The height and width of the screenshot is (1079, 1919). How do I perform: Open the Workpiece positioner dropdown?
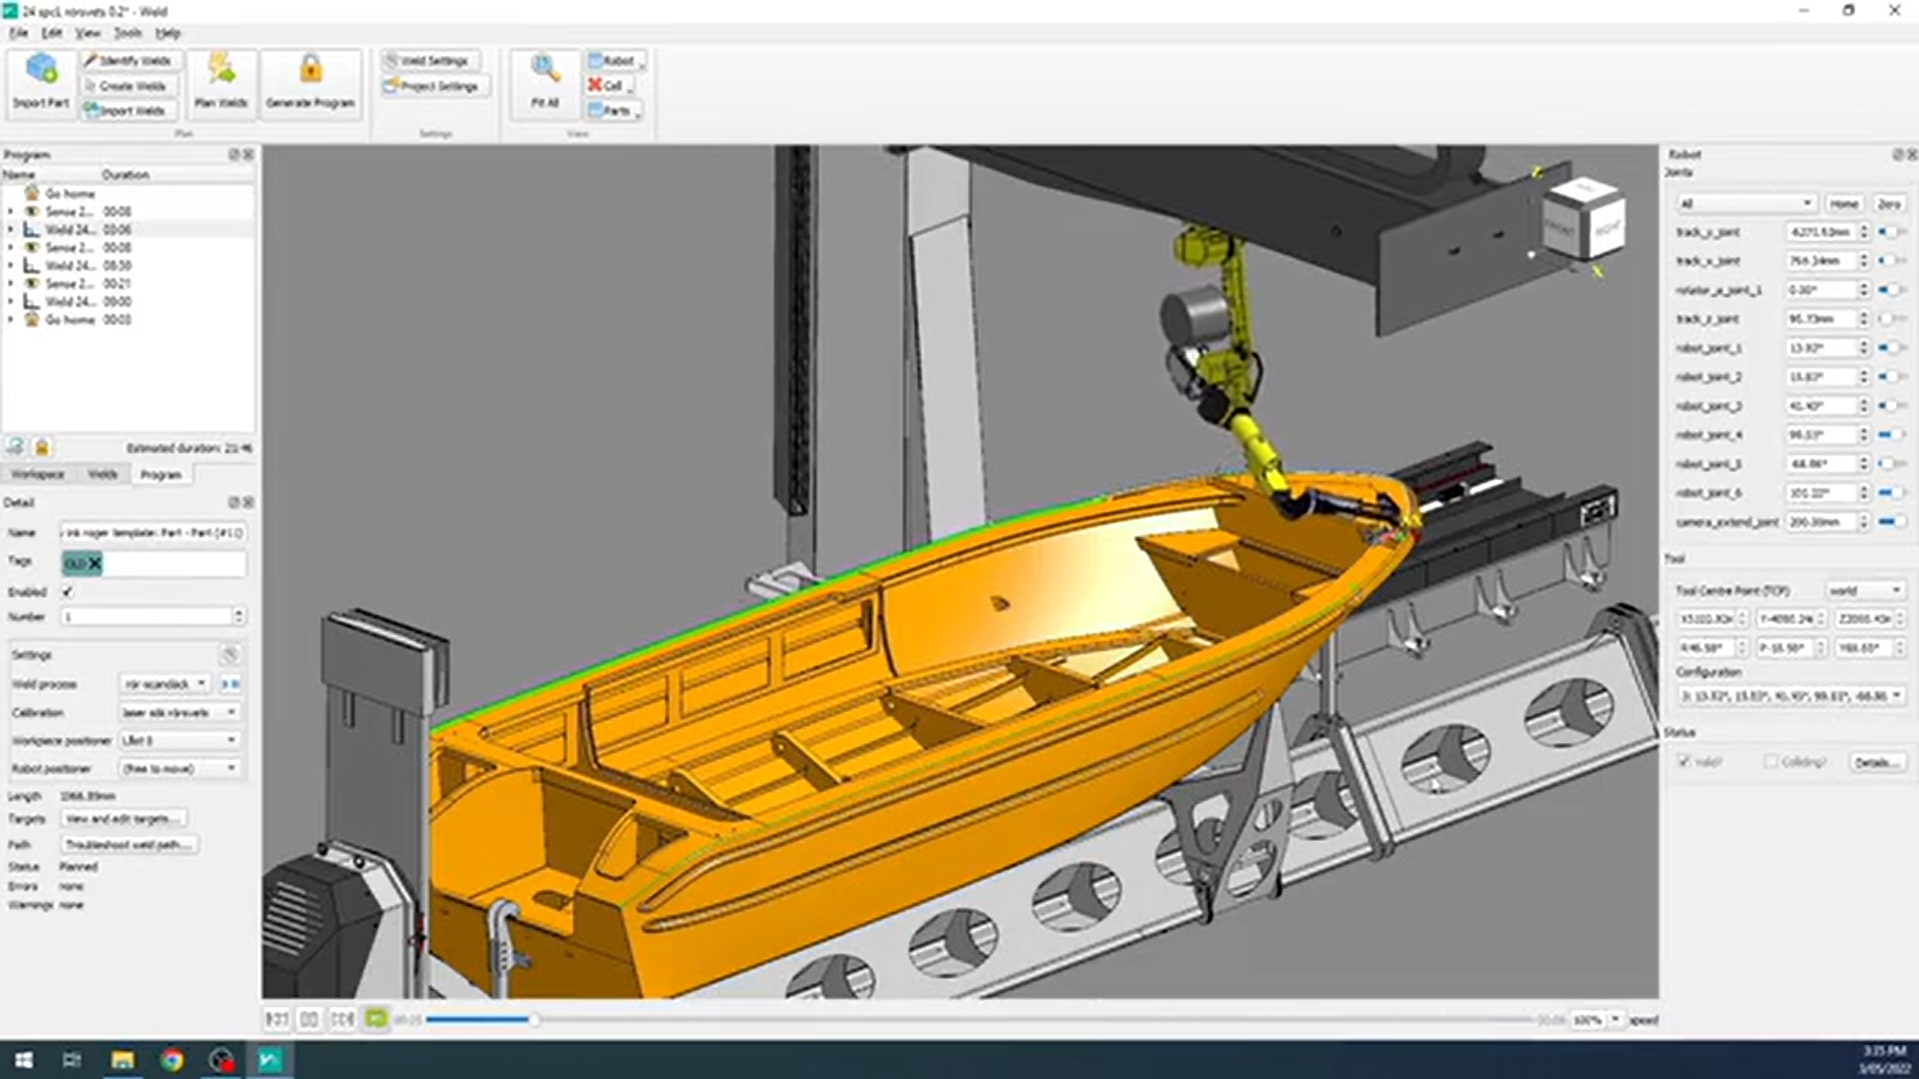click(x=178, y=741)
